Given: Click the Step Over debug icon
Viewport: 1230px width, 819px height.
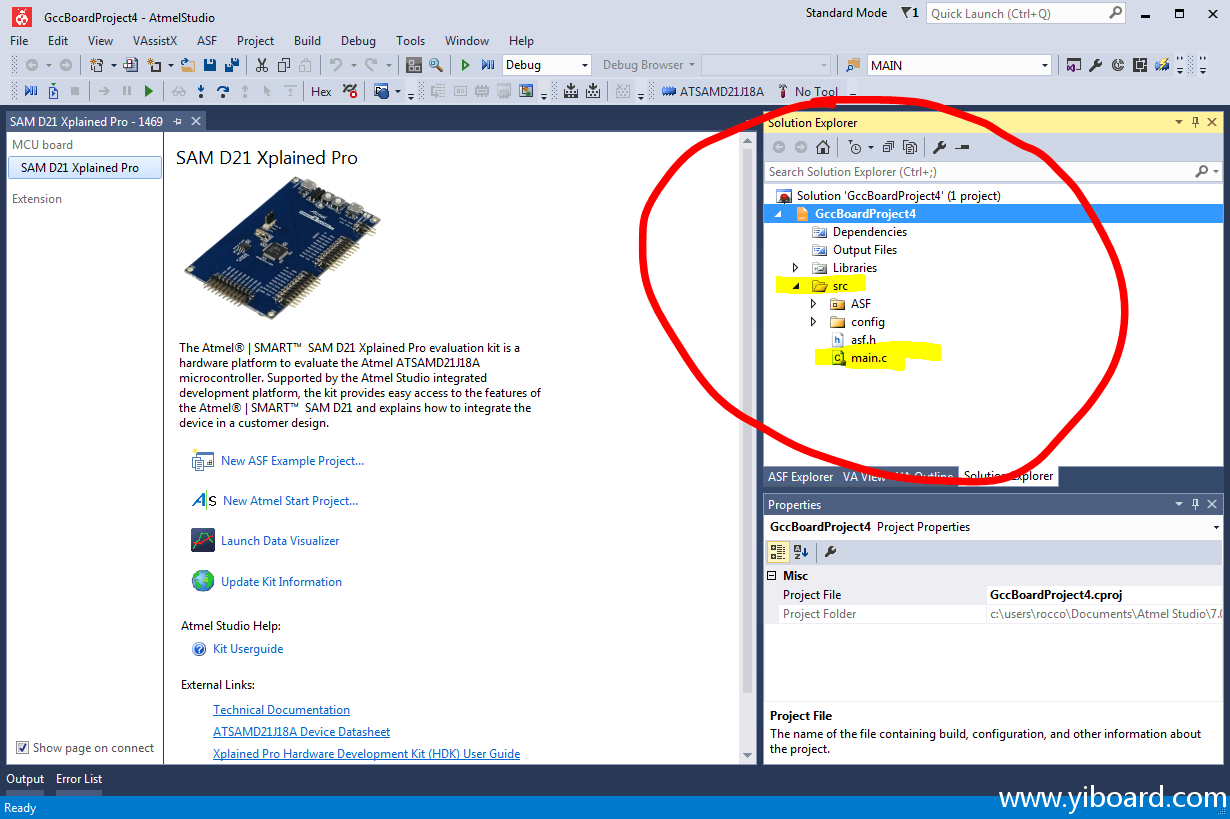Looking at the screenshot, I should [x=223, y=91].
